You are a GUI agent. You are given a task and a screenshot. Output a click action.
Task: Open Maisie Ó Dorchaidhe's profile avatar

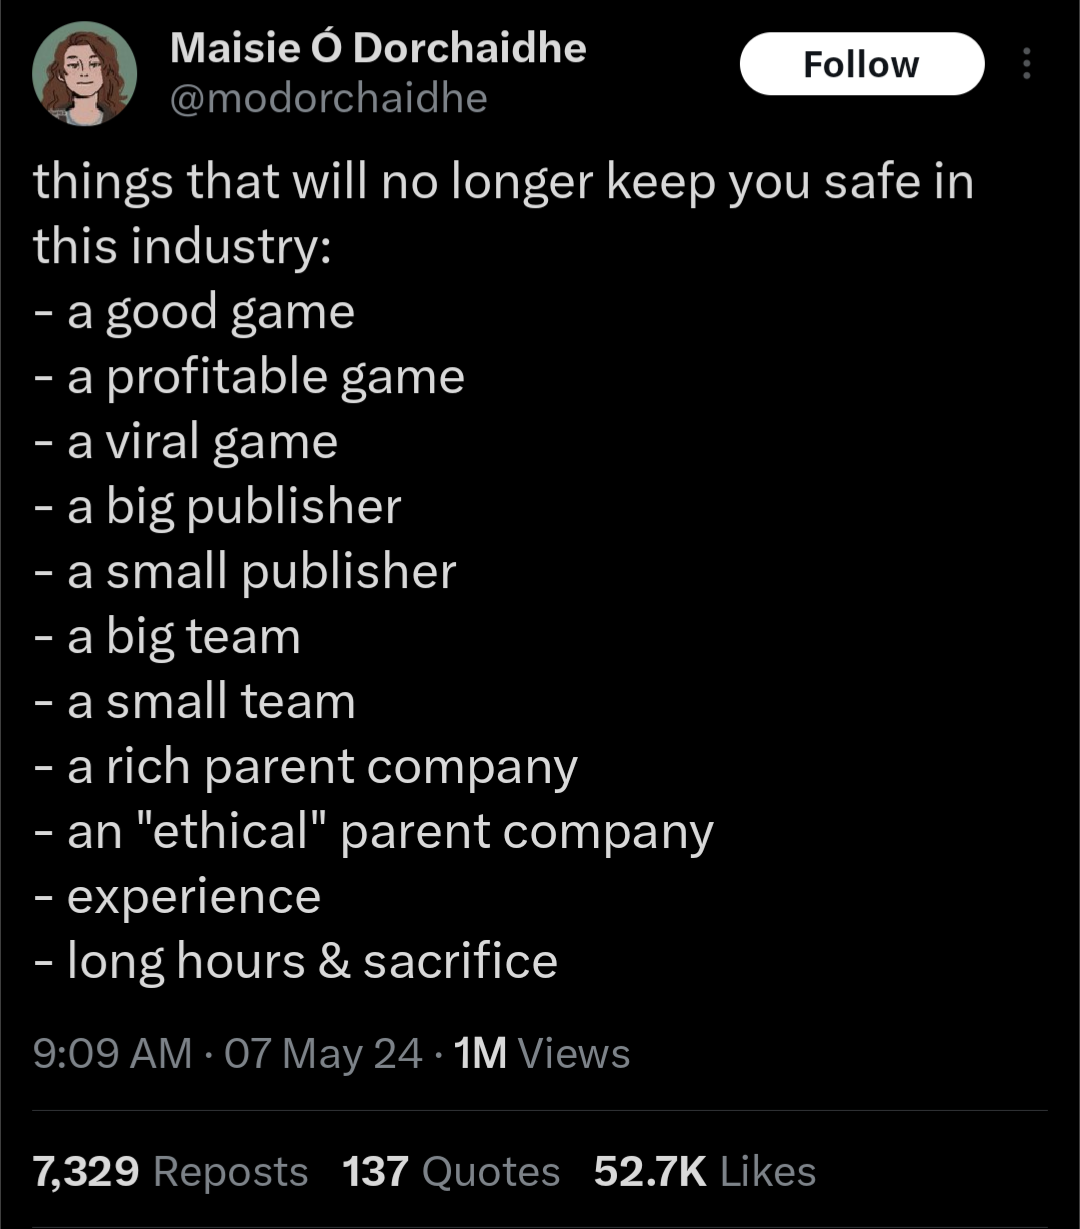click(84, 73)
